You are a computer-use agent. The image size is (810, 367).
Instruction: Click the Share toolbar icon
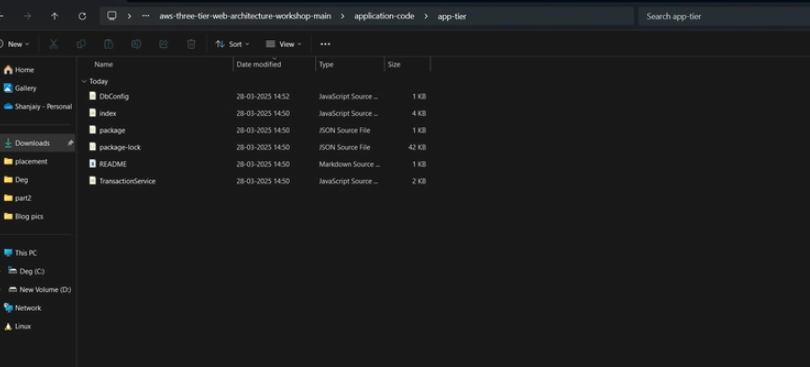tap(164, 44)
